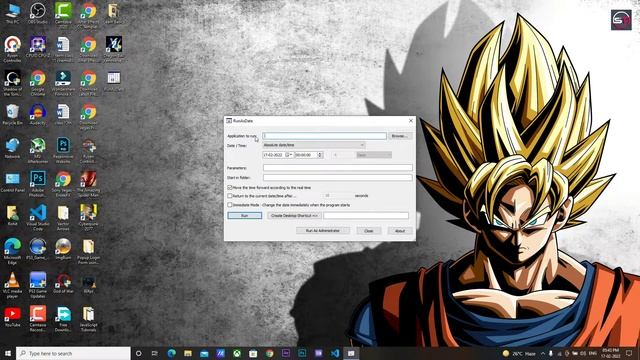Open the Recycle Bin
This screenshot has width=640, height=360.
(12, 115)
